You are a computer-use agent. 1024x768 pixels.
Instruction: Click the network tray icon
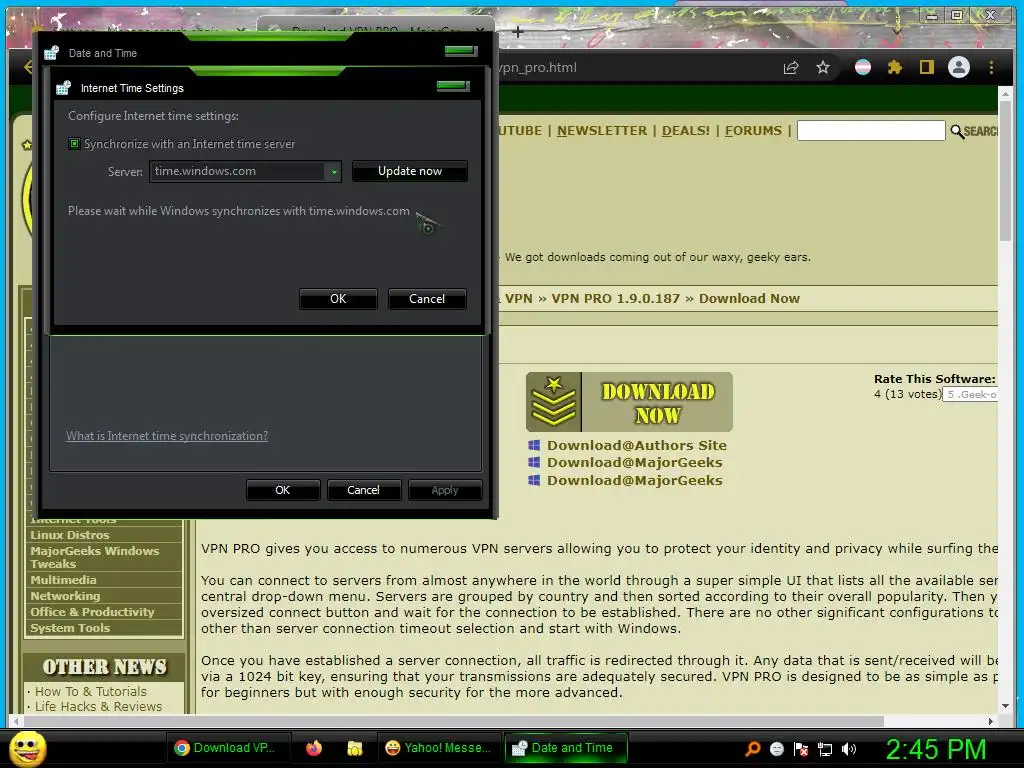coord(825,748)
